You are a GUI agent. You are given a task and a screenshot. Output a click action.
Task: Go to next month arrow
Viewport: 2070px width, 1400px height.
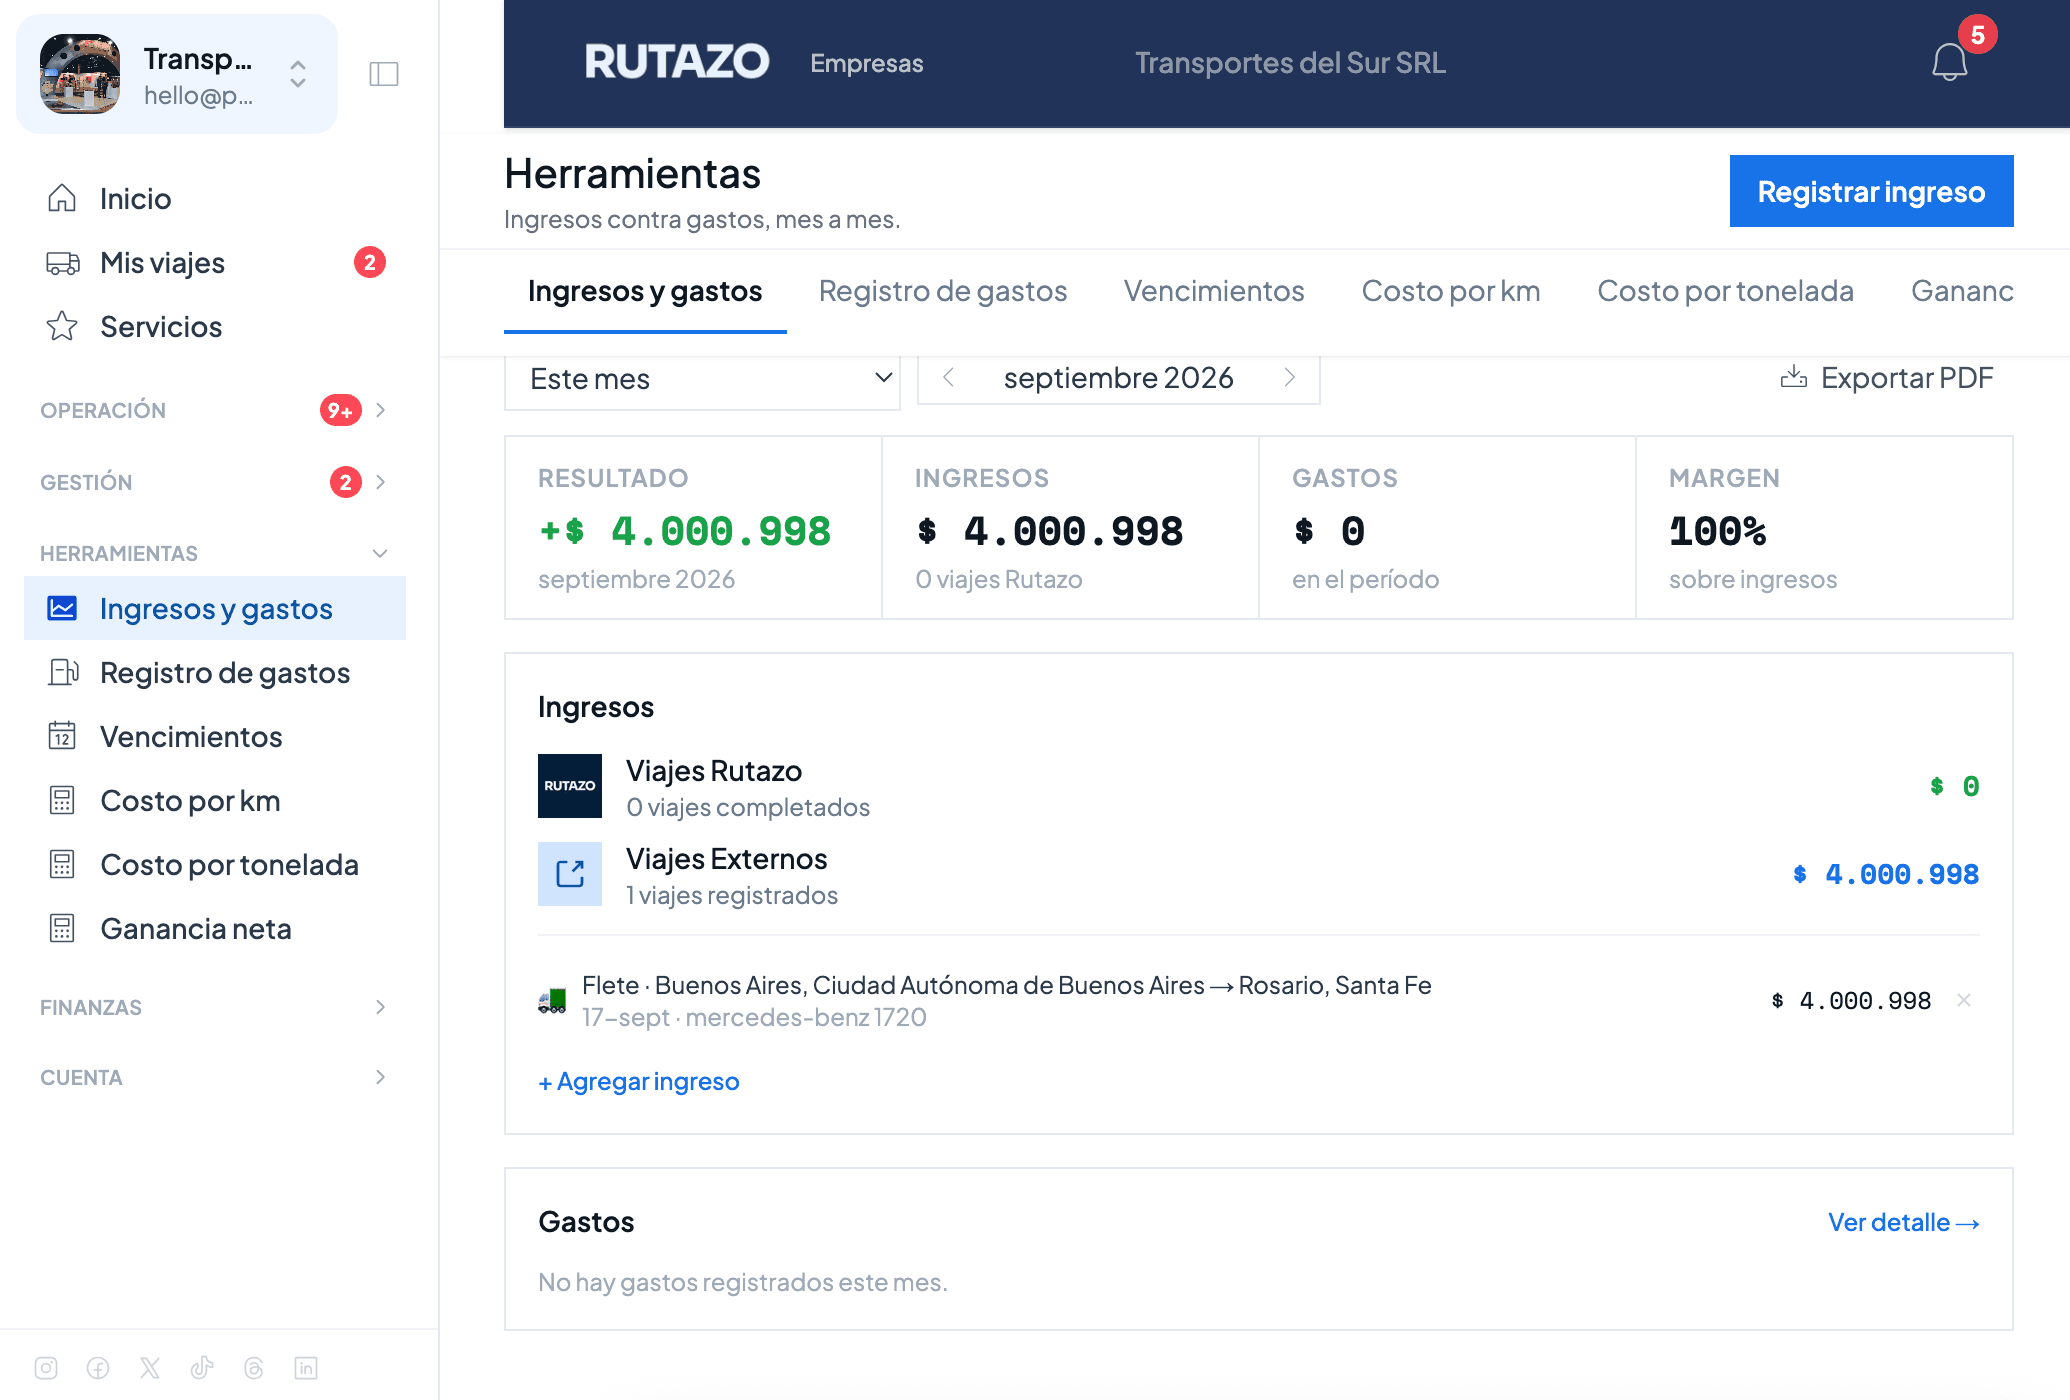coord(1290,377)
